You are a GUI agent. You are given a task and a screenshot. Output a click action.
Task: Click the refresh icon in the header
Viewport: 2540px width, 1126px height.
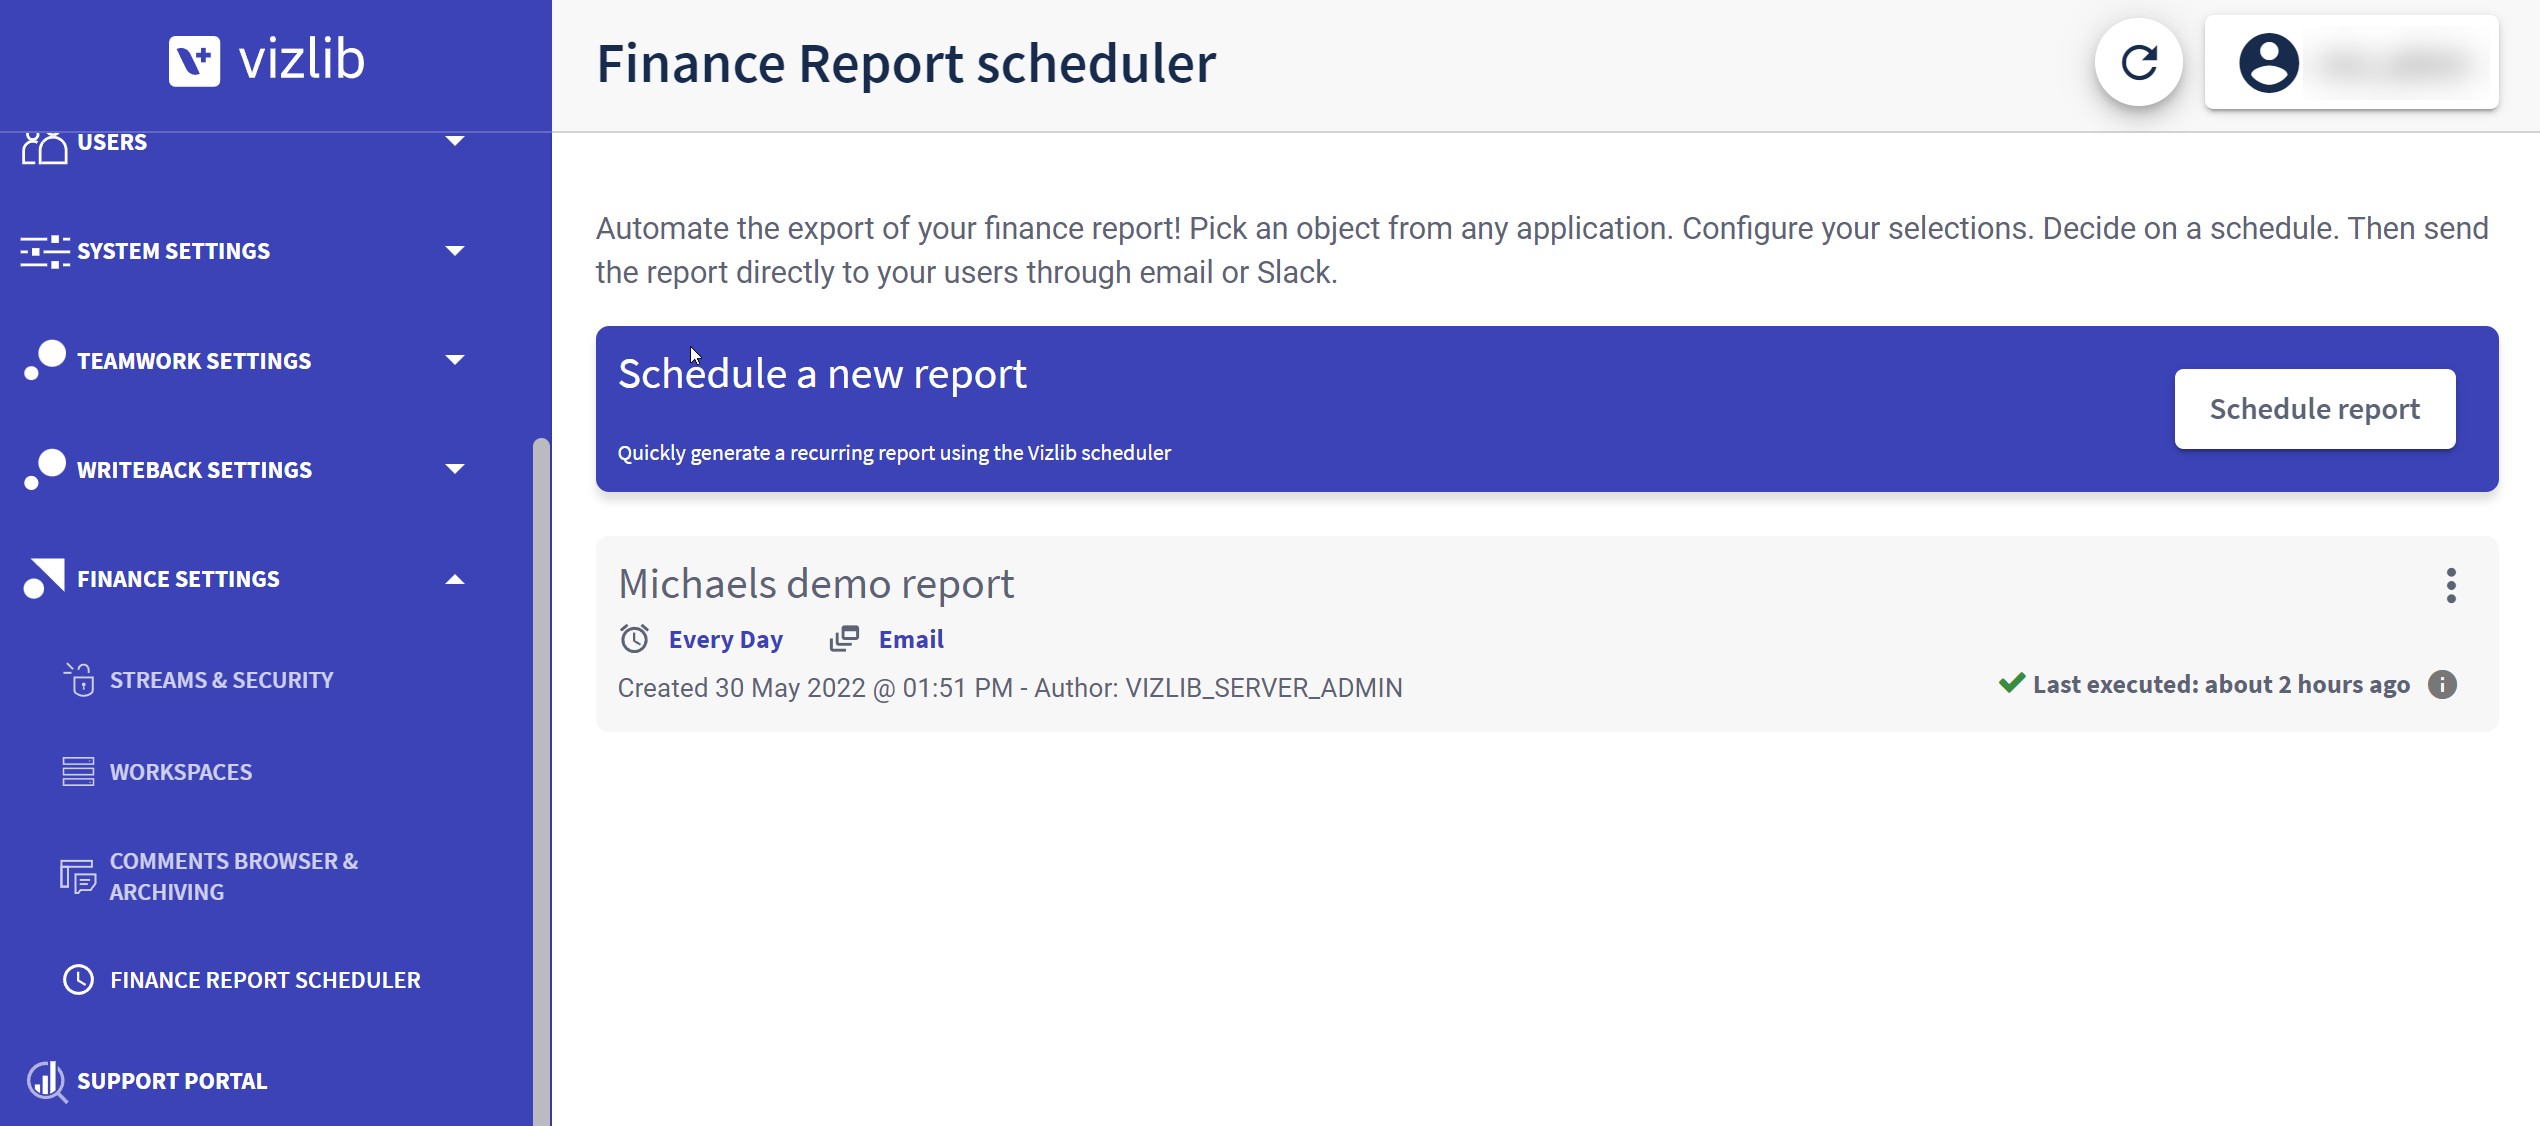click(x=2138, y=63)
